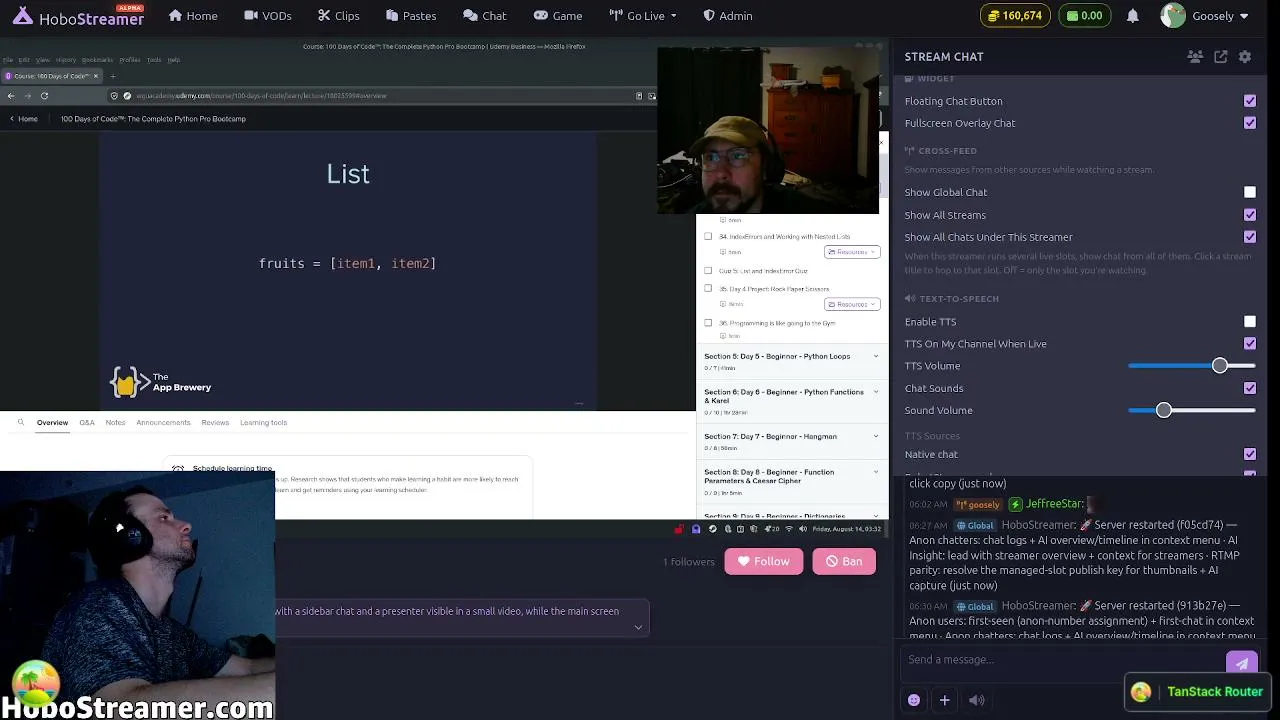Open Learning tools tab in Udemy

(263, 423)
